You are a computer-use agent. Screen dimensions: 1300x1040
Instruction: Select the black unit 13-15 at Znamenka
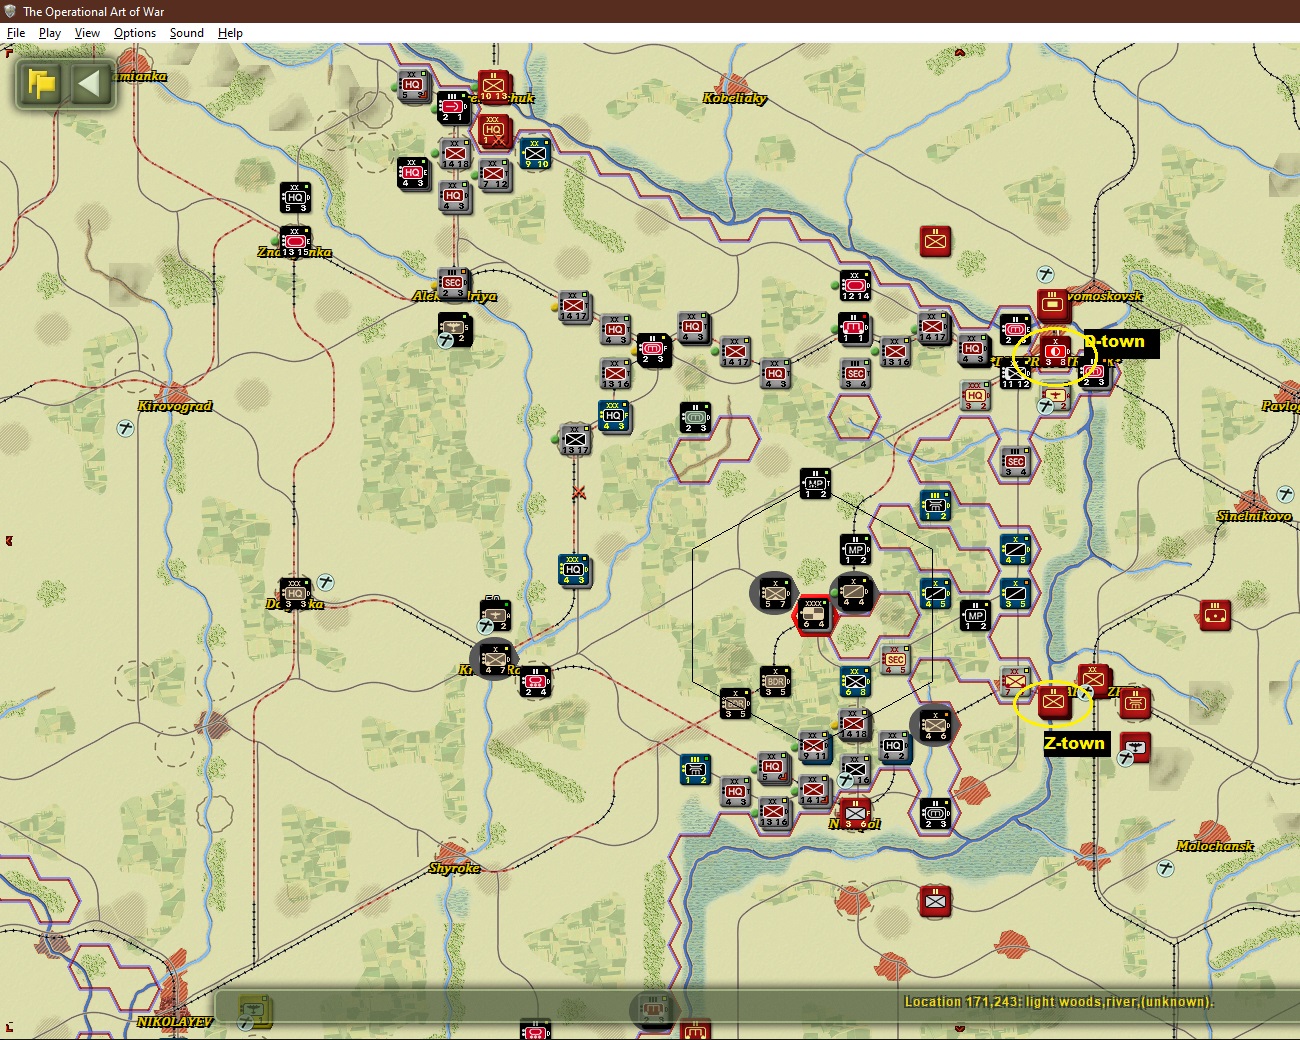(295, 241)
